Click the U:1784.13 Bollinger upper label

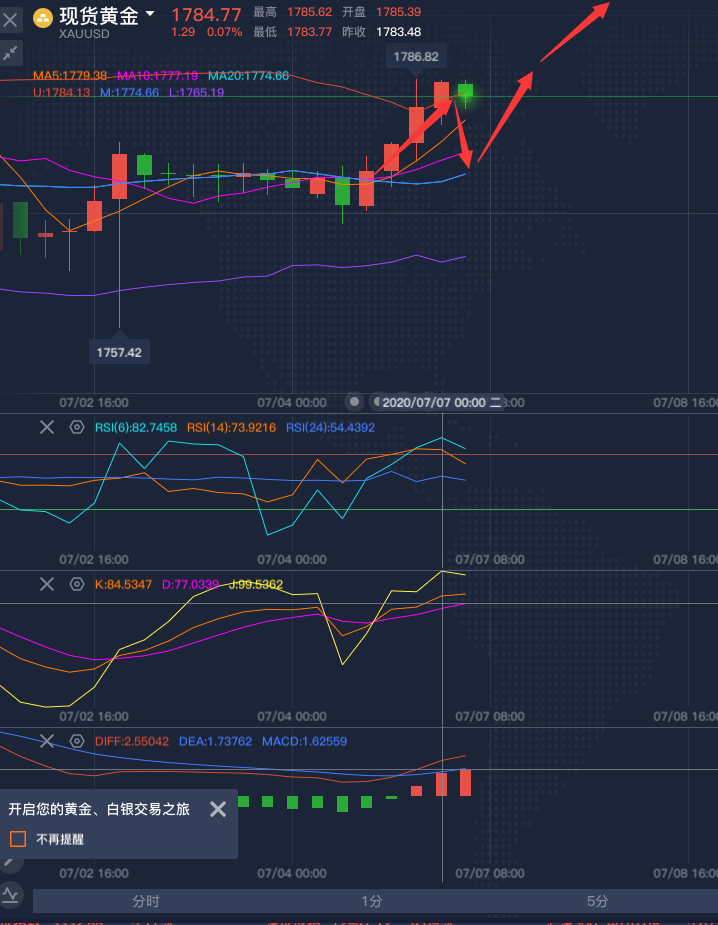(x=61, y=93)
